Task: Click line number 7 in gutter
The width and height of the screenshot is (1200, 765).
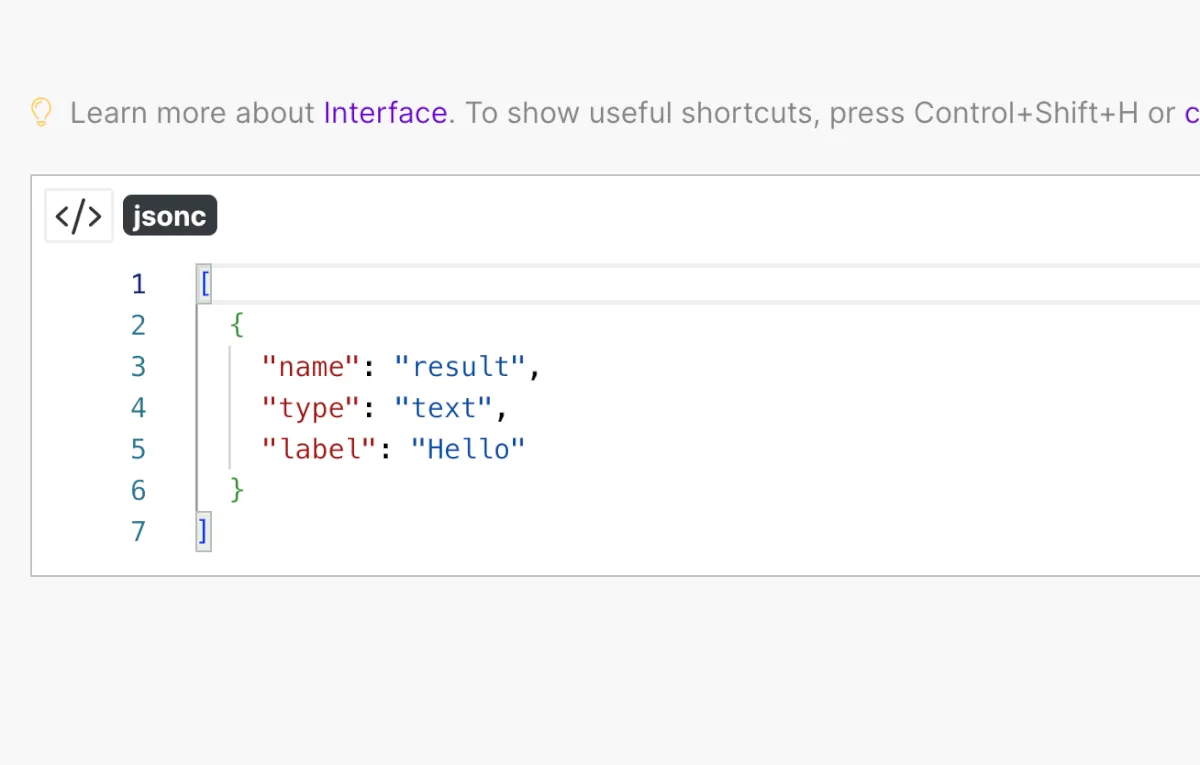Action: [138, 531]
